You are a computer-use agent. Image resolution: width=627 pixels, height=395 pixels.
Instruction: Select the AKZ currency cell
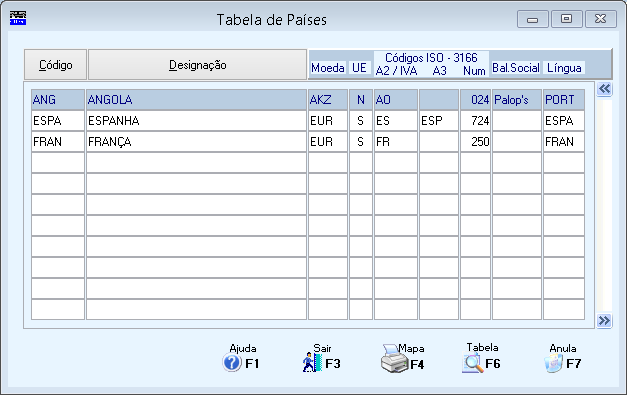[327, 100]
